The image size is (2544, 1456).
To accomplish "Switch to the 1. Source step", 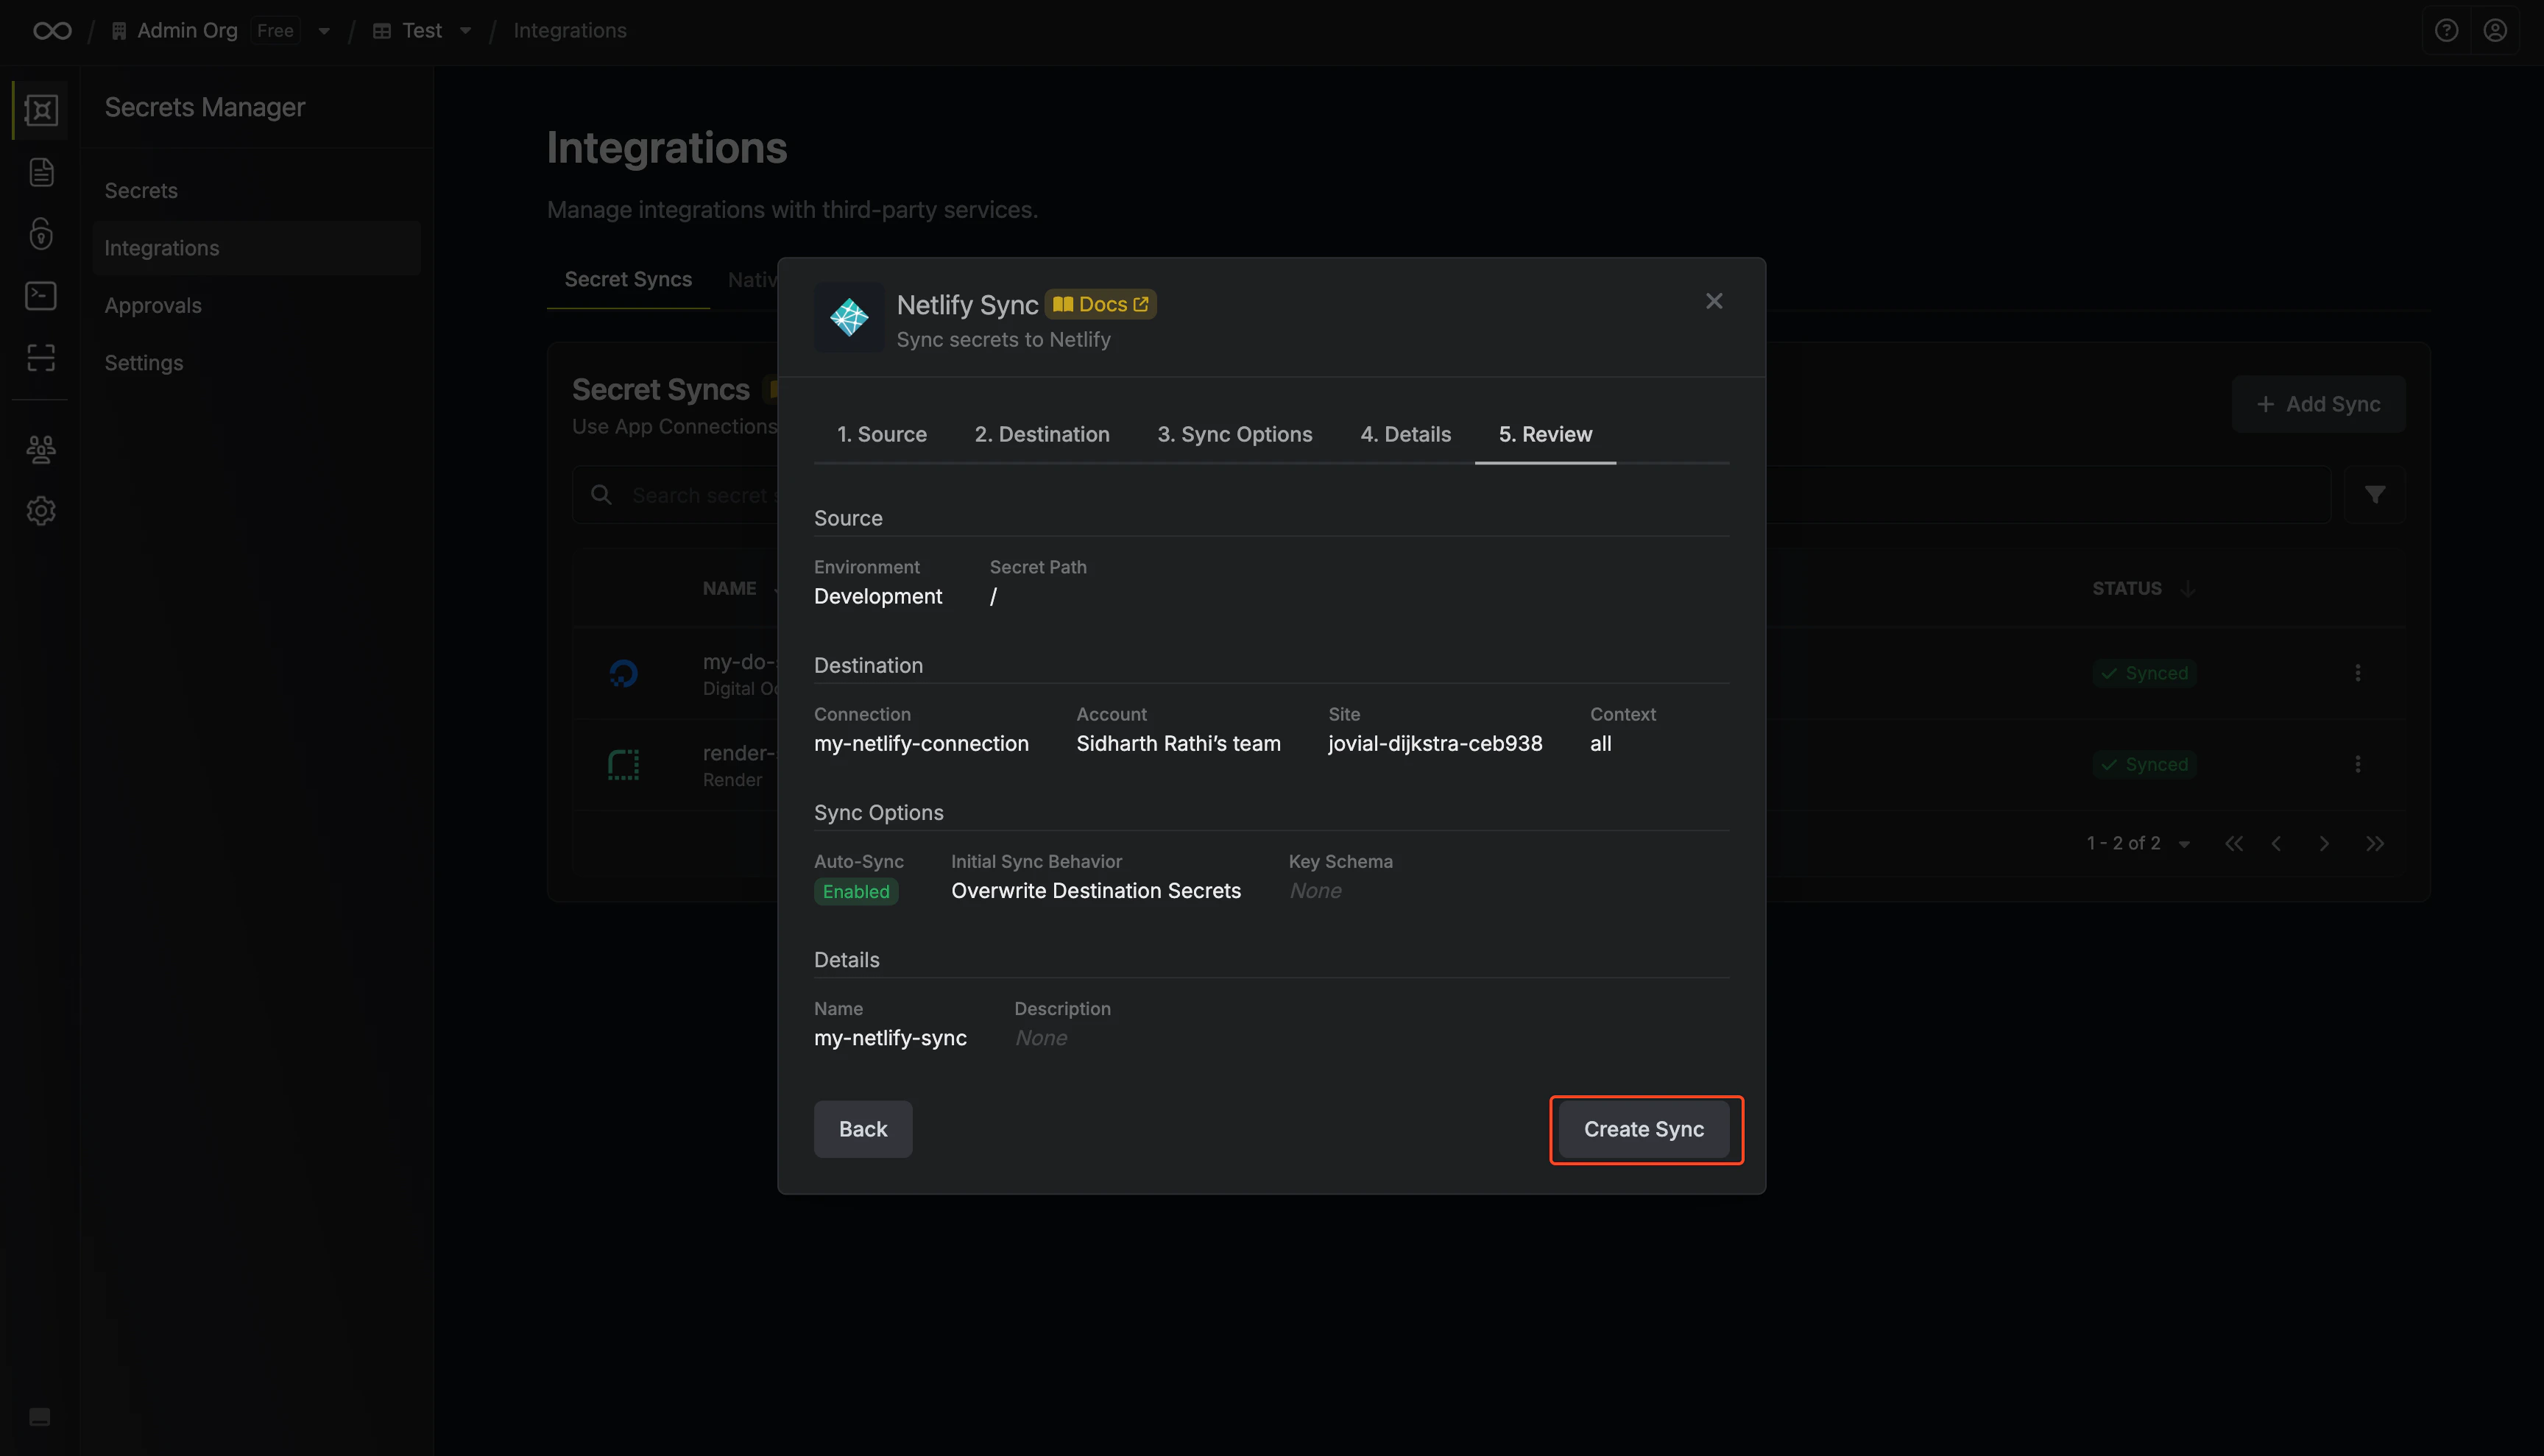I will [882, 434].
